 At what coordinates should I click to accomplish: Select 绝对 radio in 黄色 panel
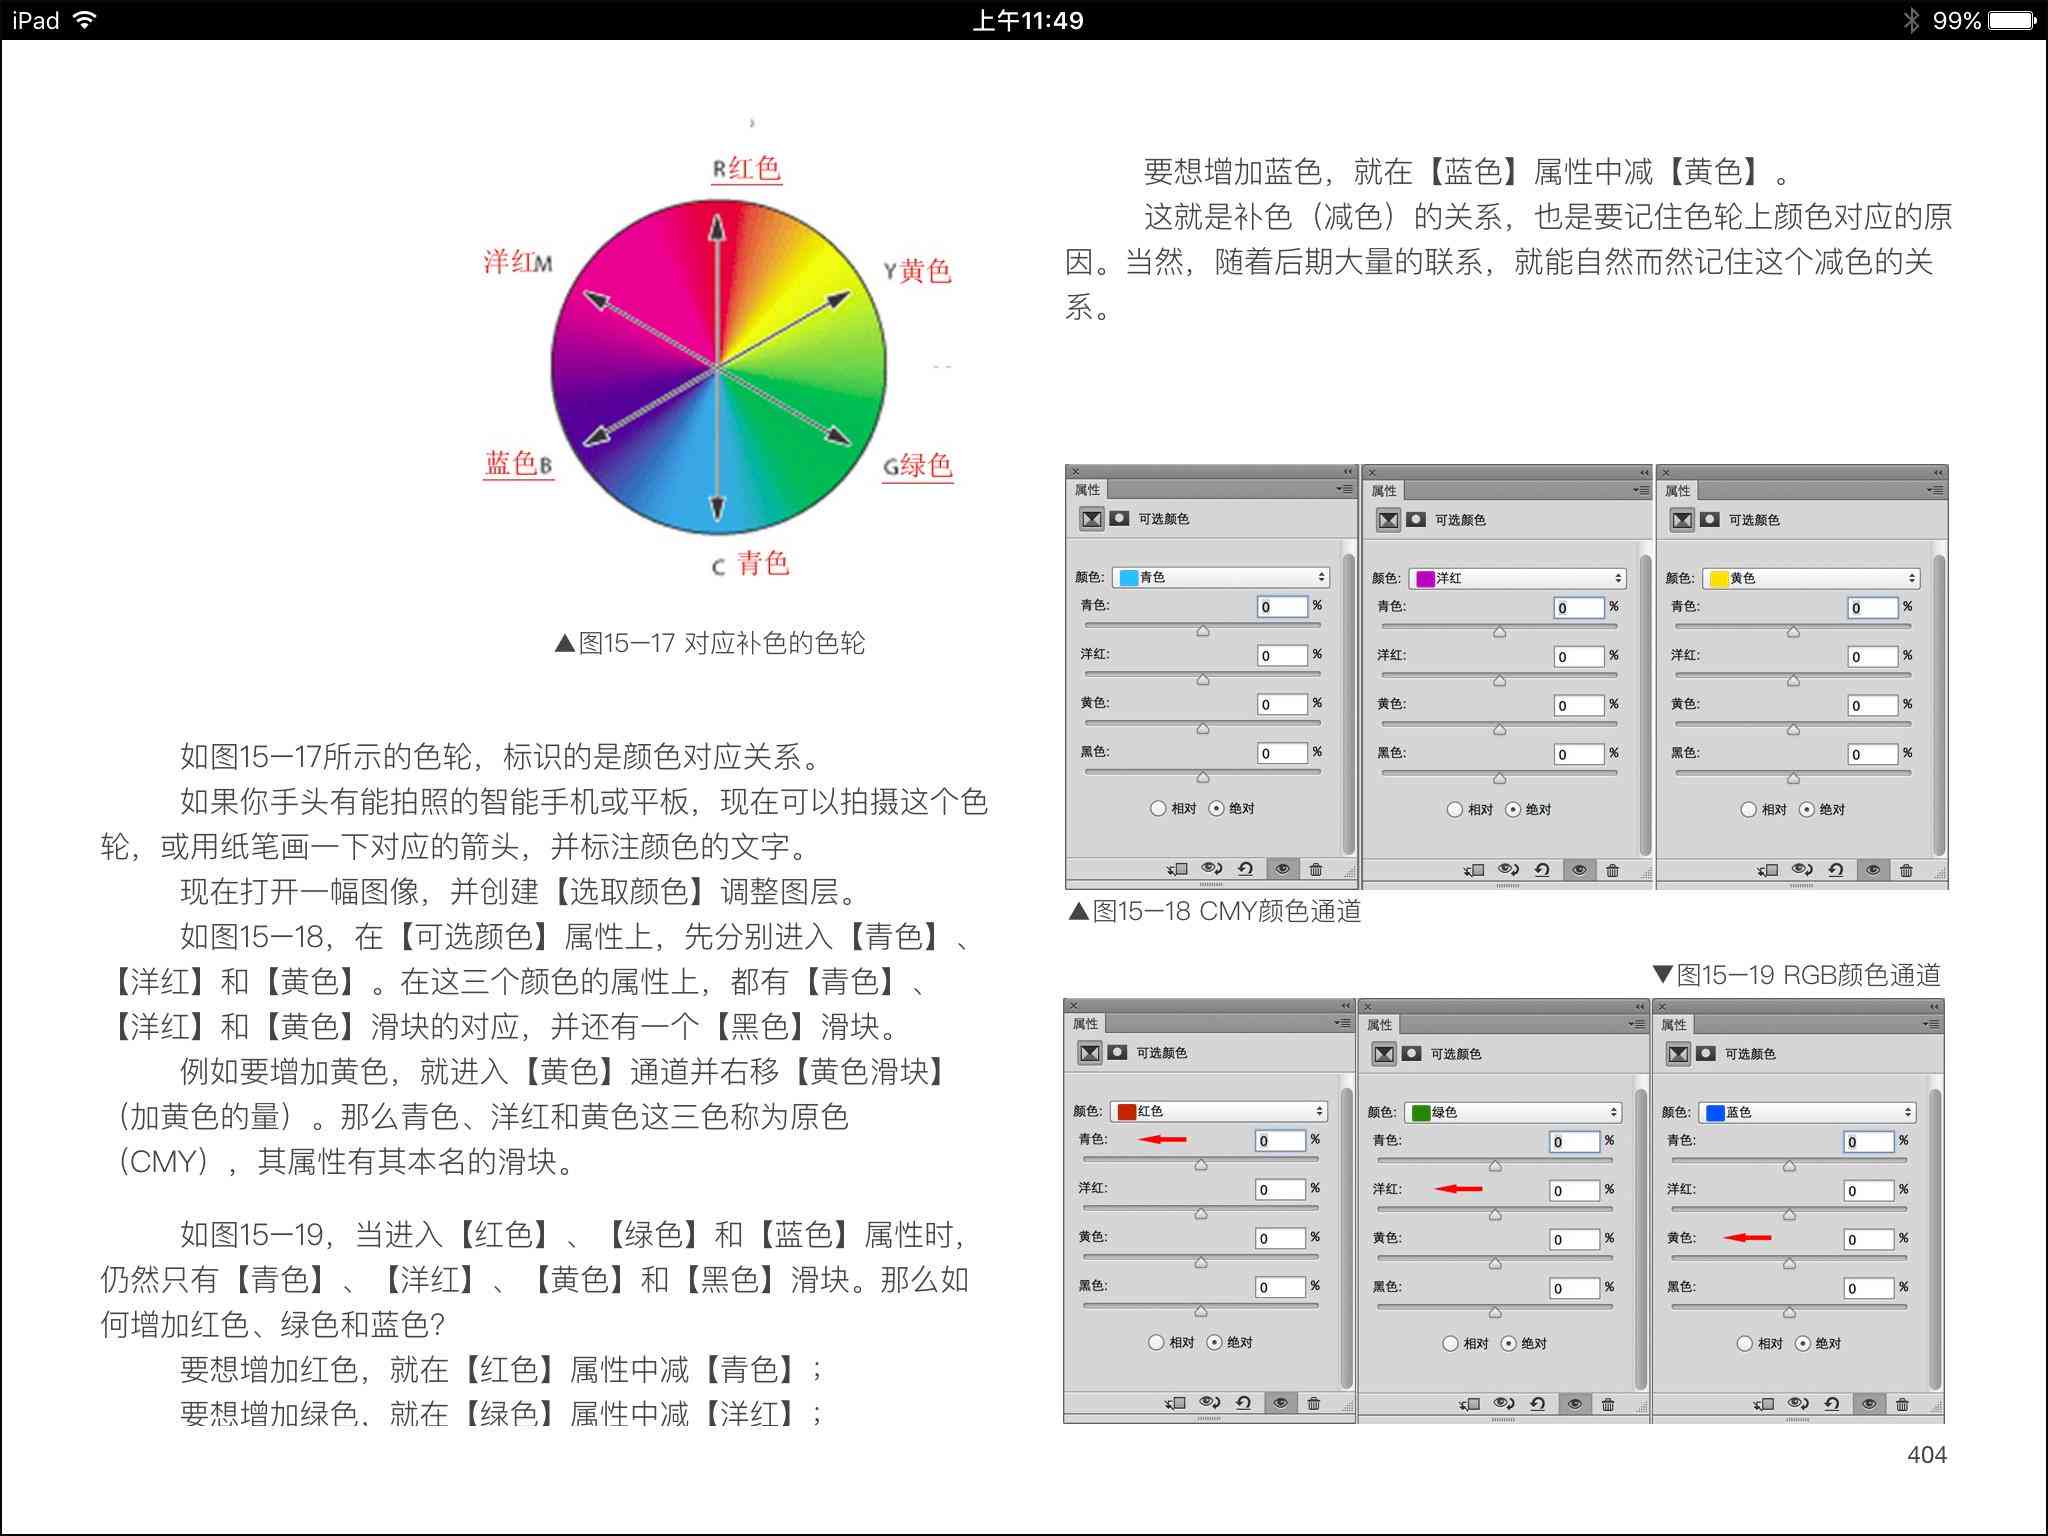coord(1807,809)
